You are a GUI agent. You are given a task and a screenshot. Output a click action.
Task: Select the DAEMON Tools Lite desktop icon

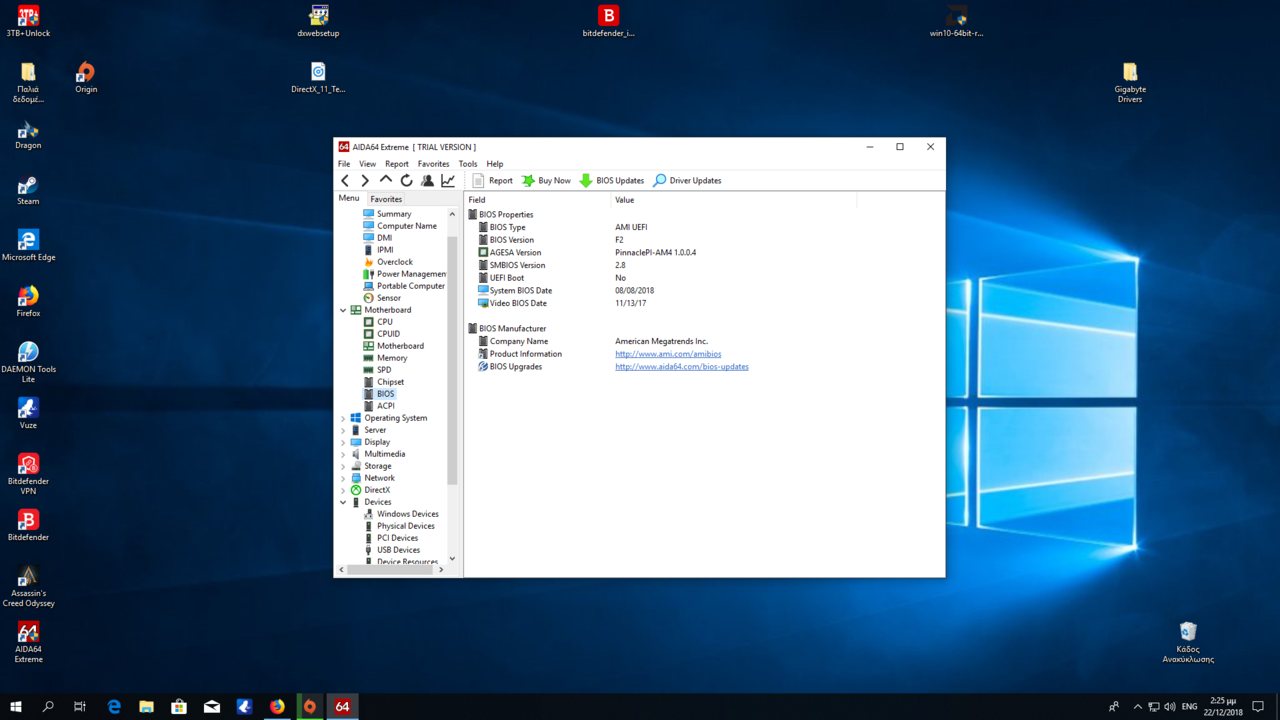click(x=28, y=361)
